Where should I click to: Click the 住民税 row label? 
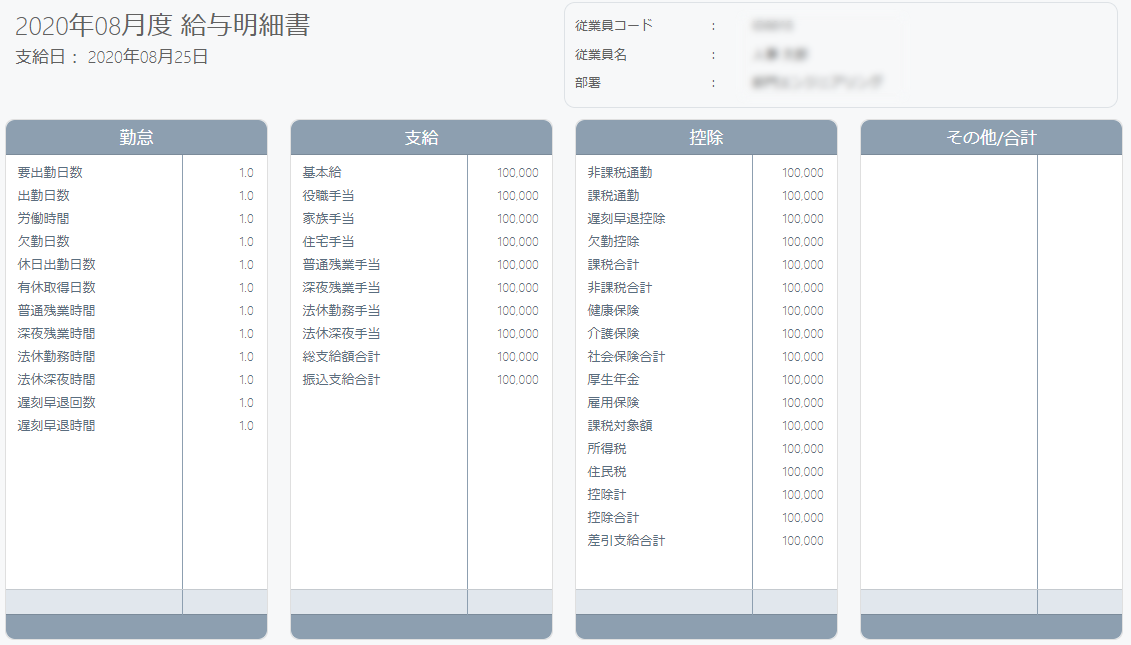607,472
